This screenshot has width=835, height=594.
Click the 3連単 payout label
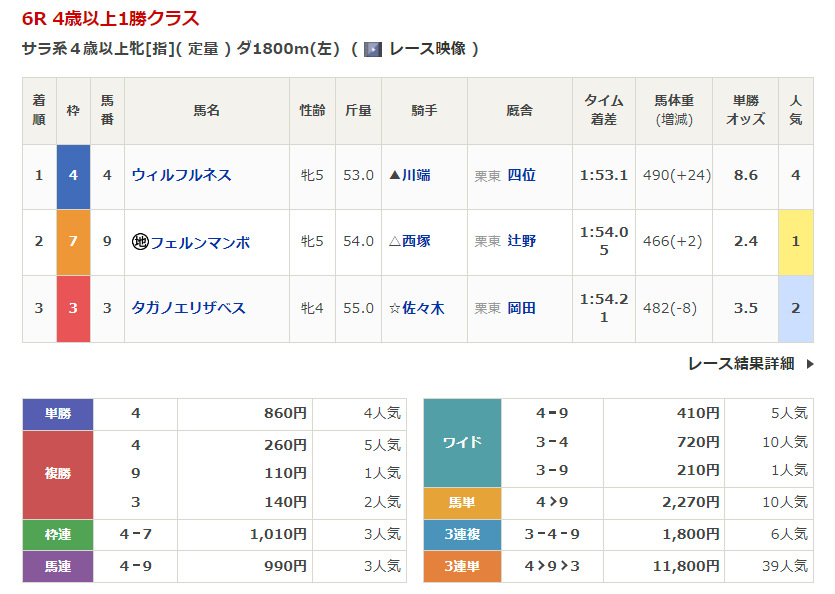pyautogui.click(x=462, y=567)
